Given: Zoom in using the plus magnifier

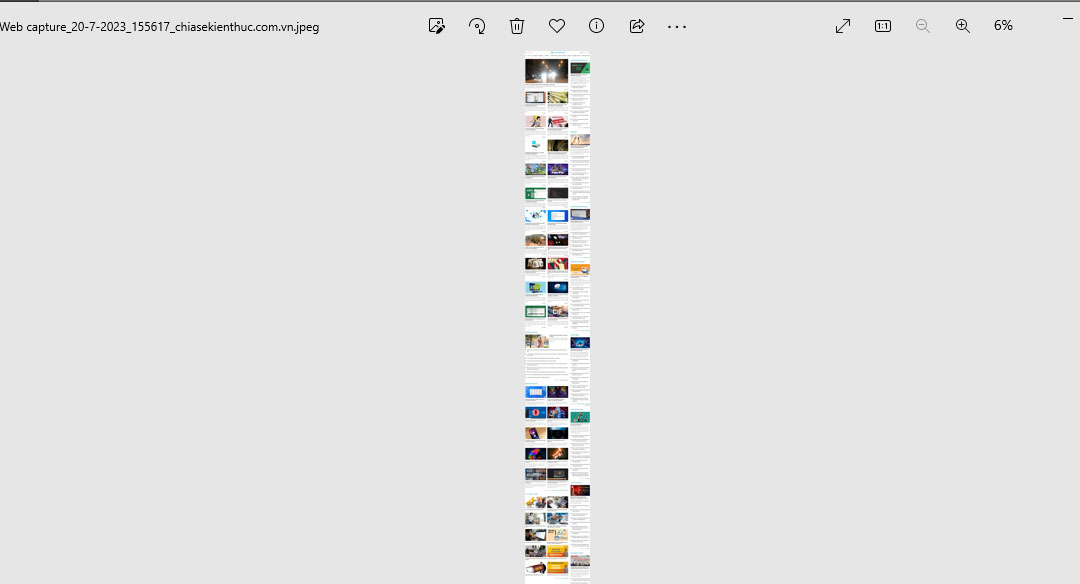Looking at the screenshot, I should [x=963, y=26].
